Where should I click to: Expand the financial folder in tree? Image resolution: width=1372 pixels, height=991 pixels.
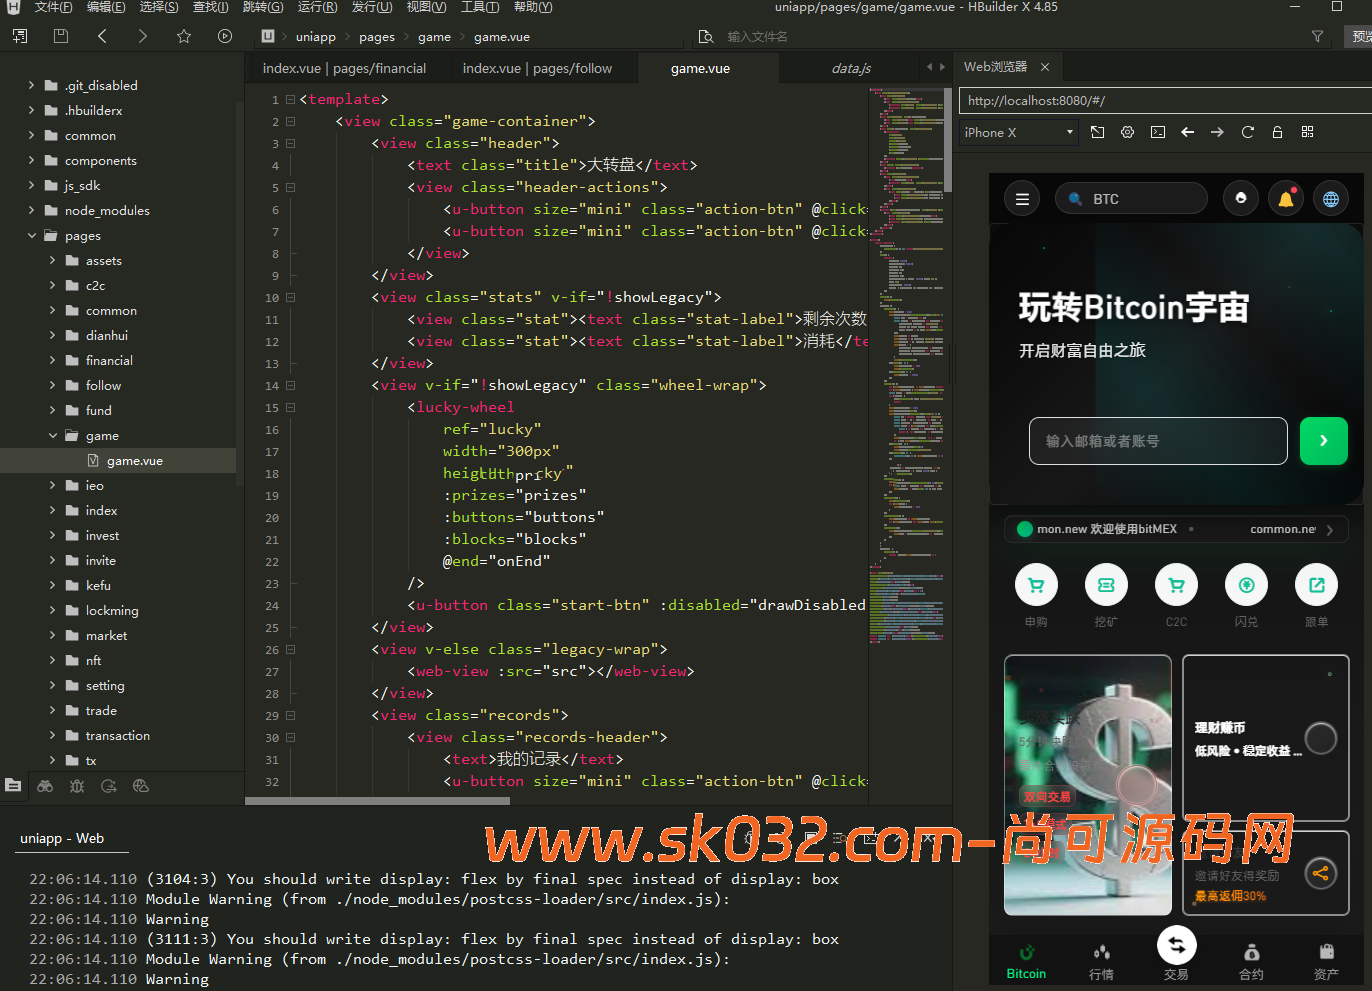tap(53, 360)
